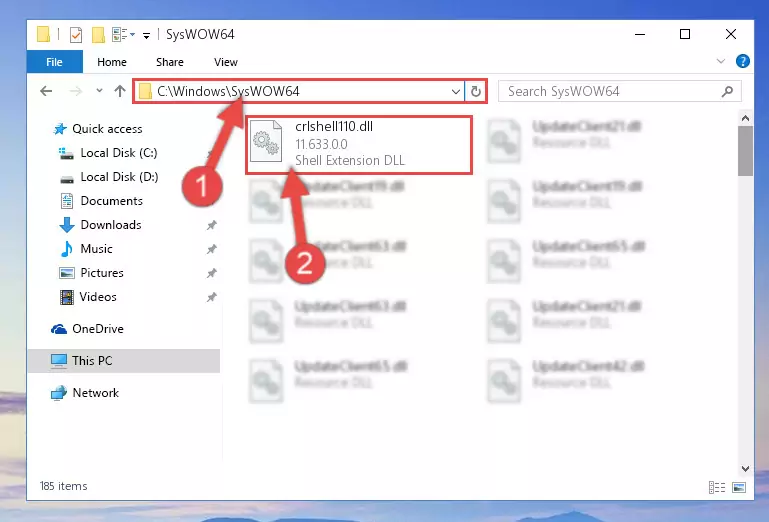Click the address bar path C:\Windows\SysWOW64

tap(228, 91)
